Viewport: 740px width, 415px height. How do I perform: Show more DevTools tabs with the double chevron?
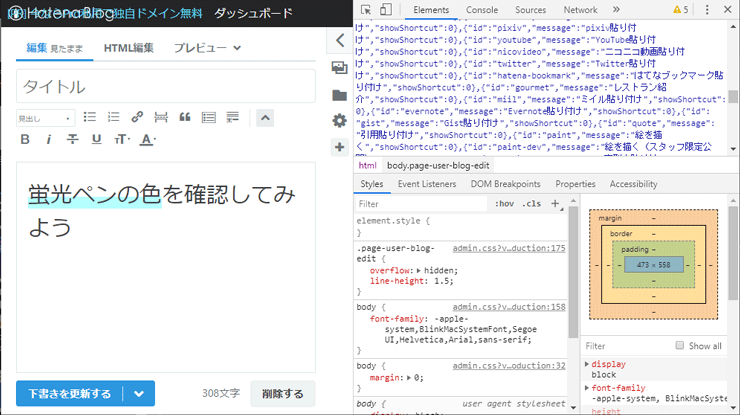(x=616, y=9)
